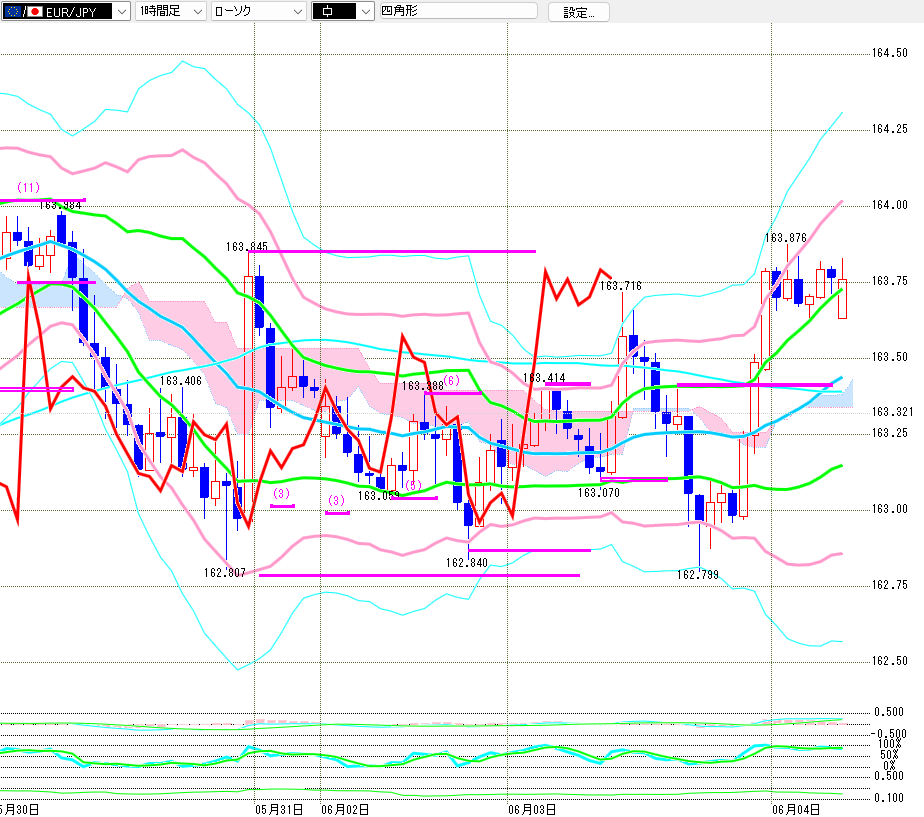Click the (11) magenta count label
This screenshot has height=817, width=924.
[28, 187]
